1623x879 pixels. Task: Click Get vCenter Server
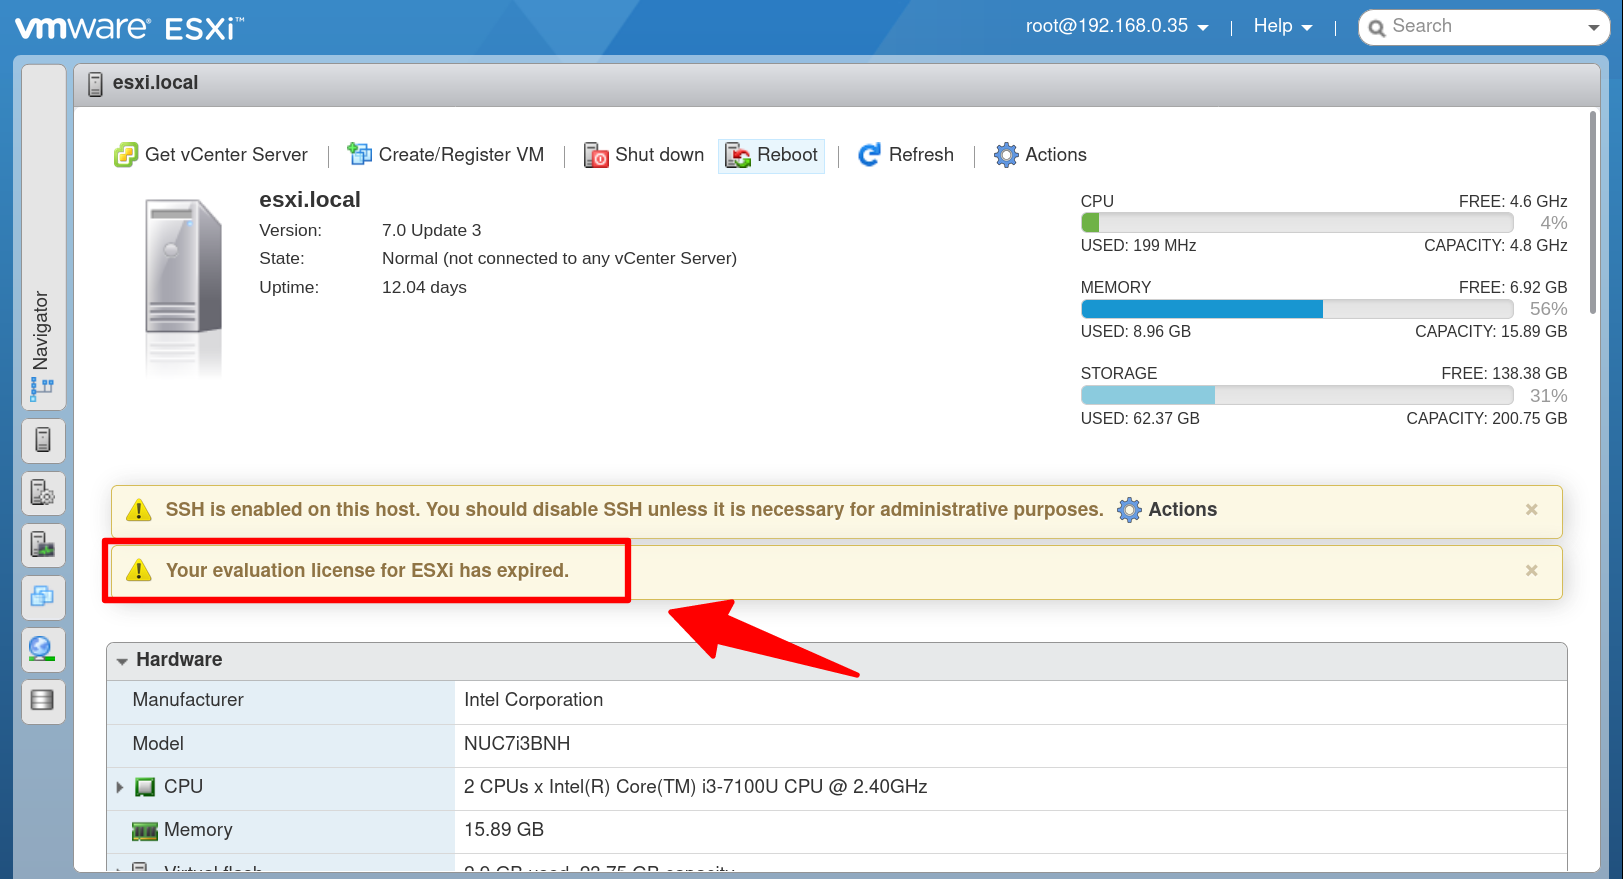tap(211, 155)
